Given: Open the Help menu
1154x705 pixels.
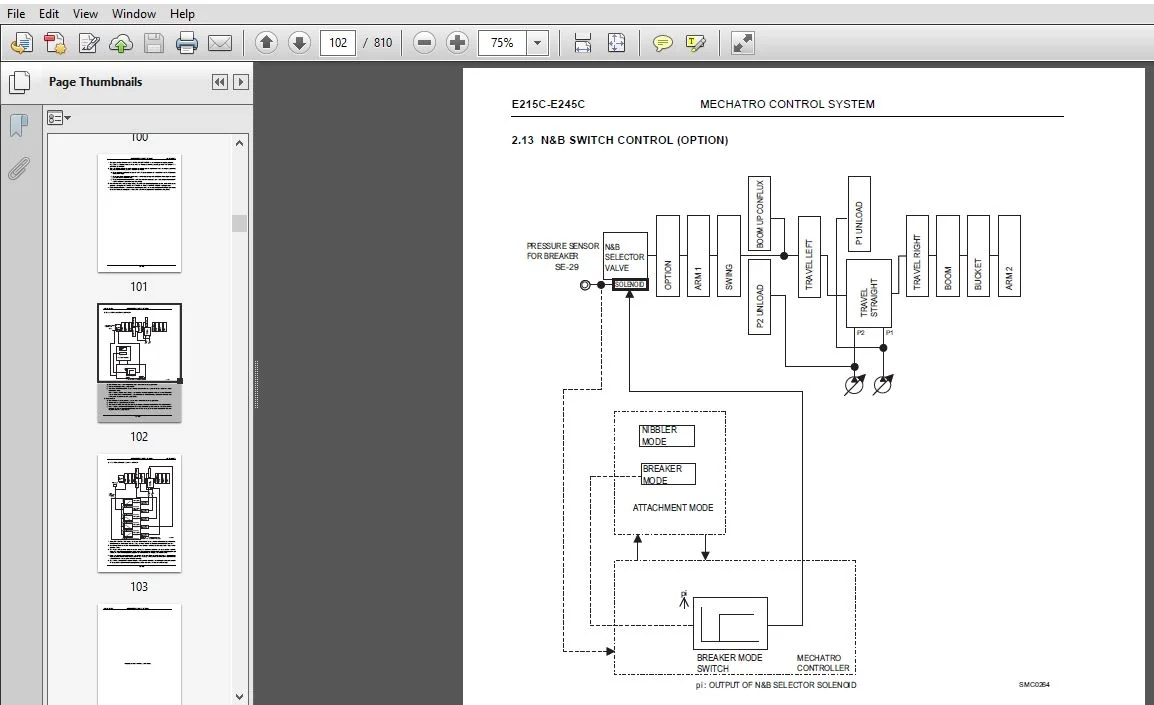Looking at the screenshot, I should [x=182, y=13].
